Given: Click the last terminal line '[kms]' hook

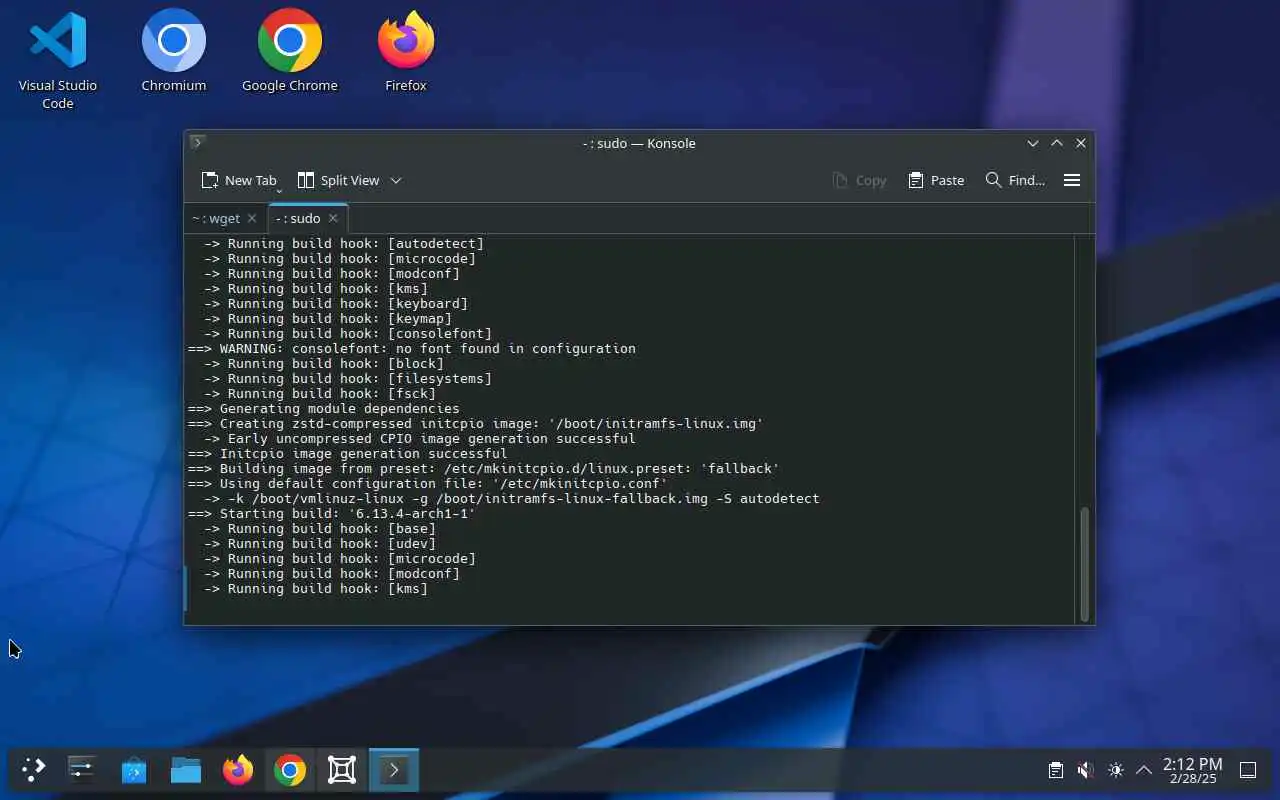Looking at the screenshot, I should click(316, 588).
